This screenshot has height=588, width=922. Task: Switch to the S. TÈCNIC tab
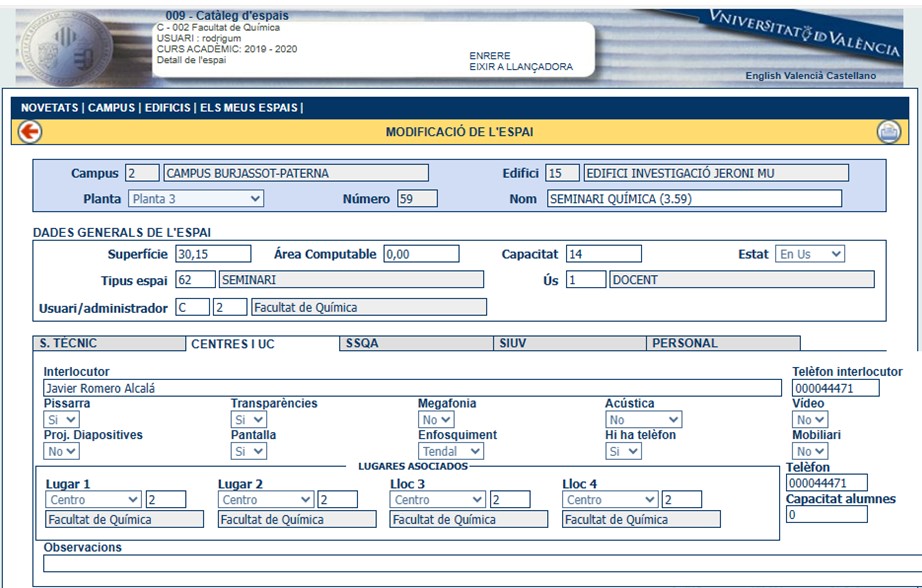click(109, 343)
